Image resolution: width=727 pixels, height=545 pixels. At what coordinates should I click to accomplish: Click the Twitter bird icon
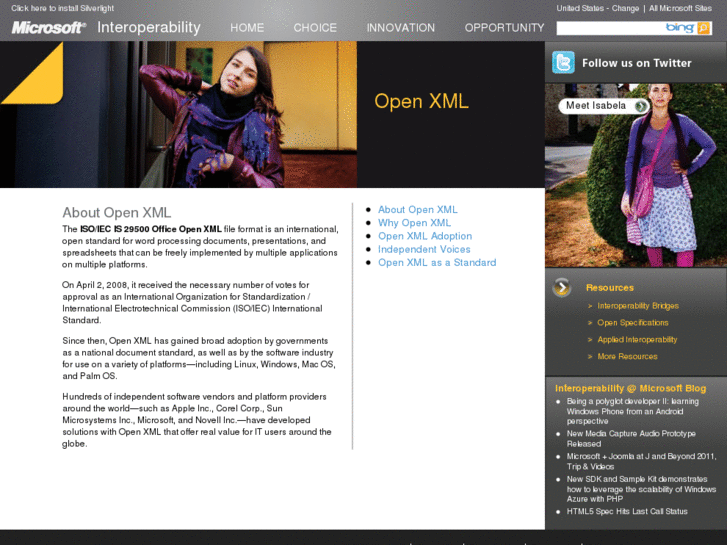click(x=563, y=63)
